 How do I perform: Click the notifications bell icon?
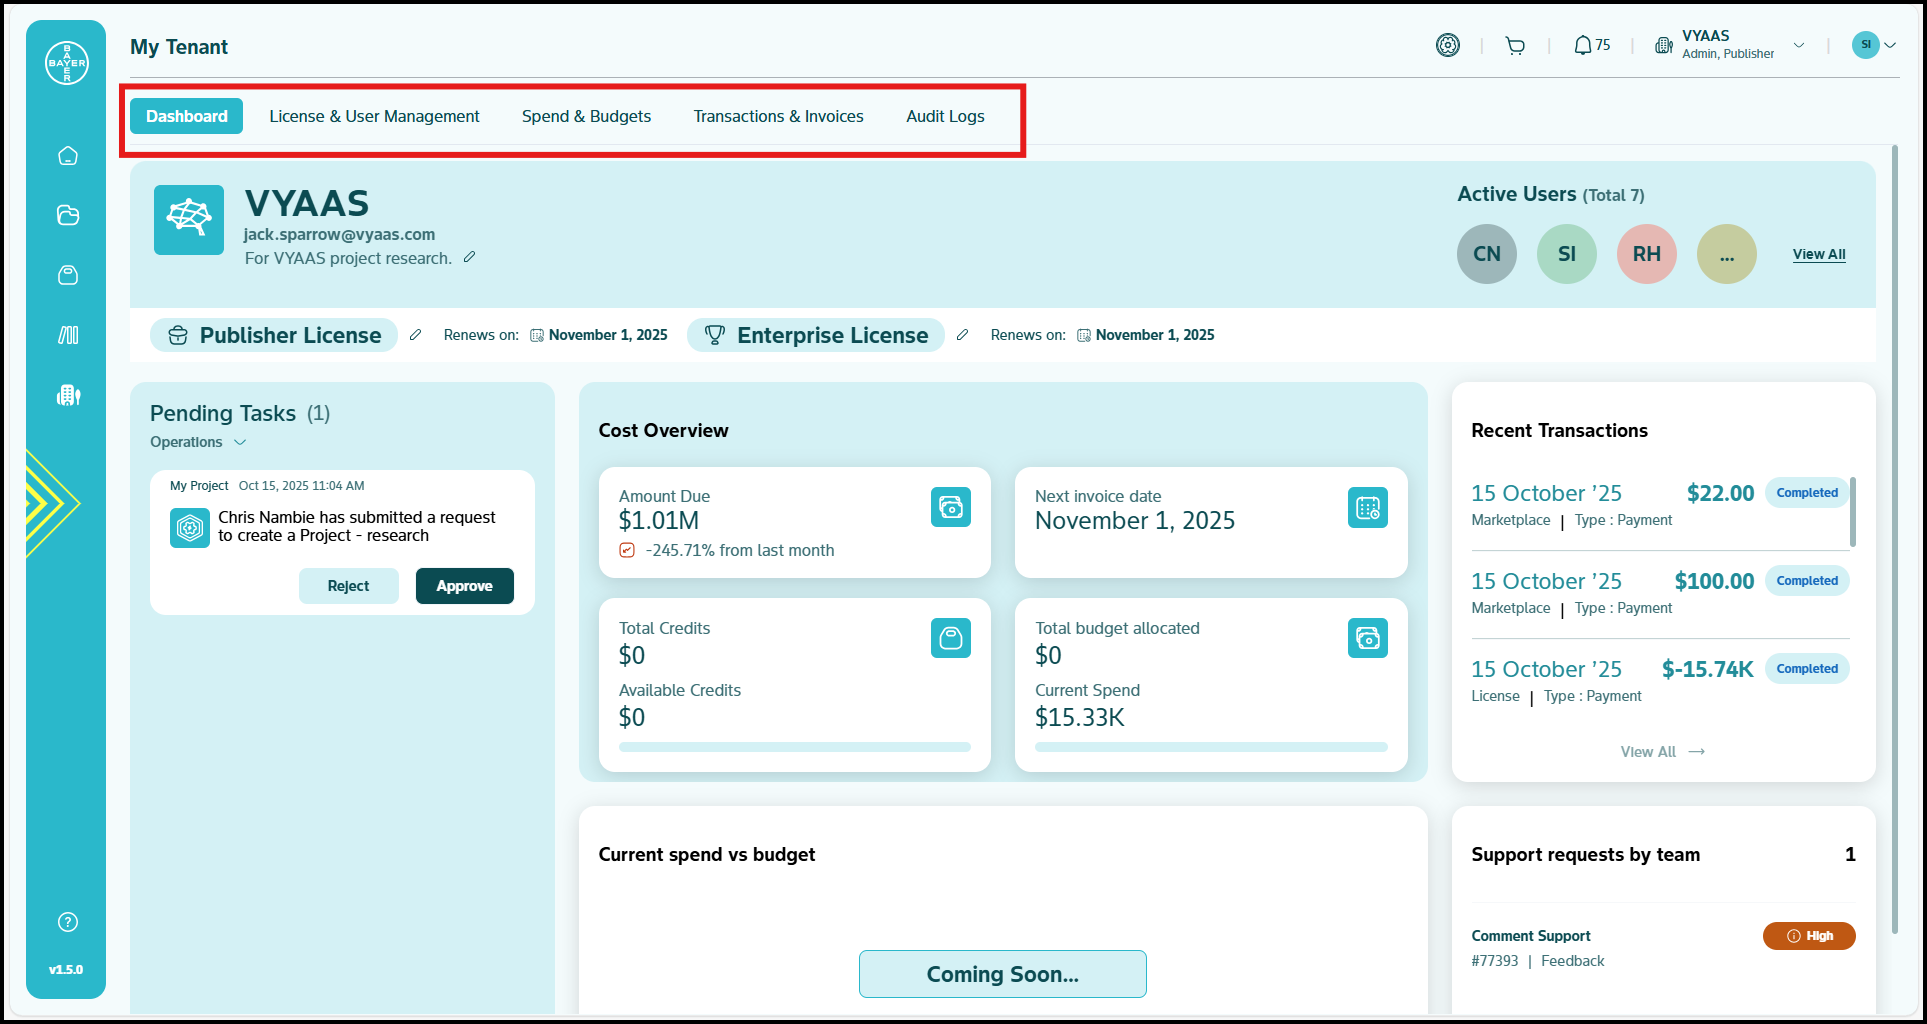click(x=1583, y=46)
